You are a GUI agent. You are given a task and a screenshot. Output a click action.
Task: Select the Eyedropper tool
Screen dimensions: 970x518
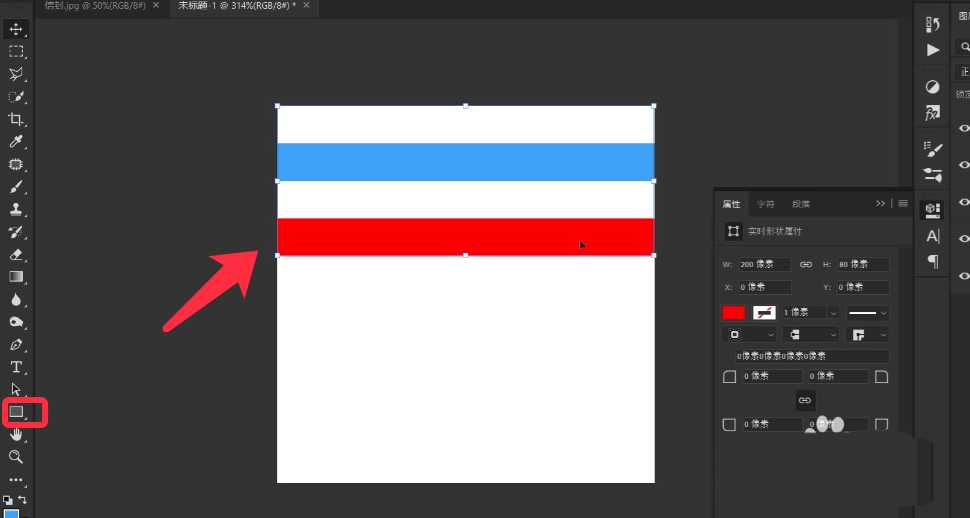[16, 142]
